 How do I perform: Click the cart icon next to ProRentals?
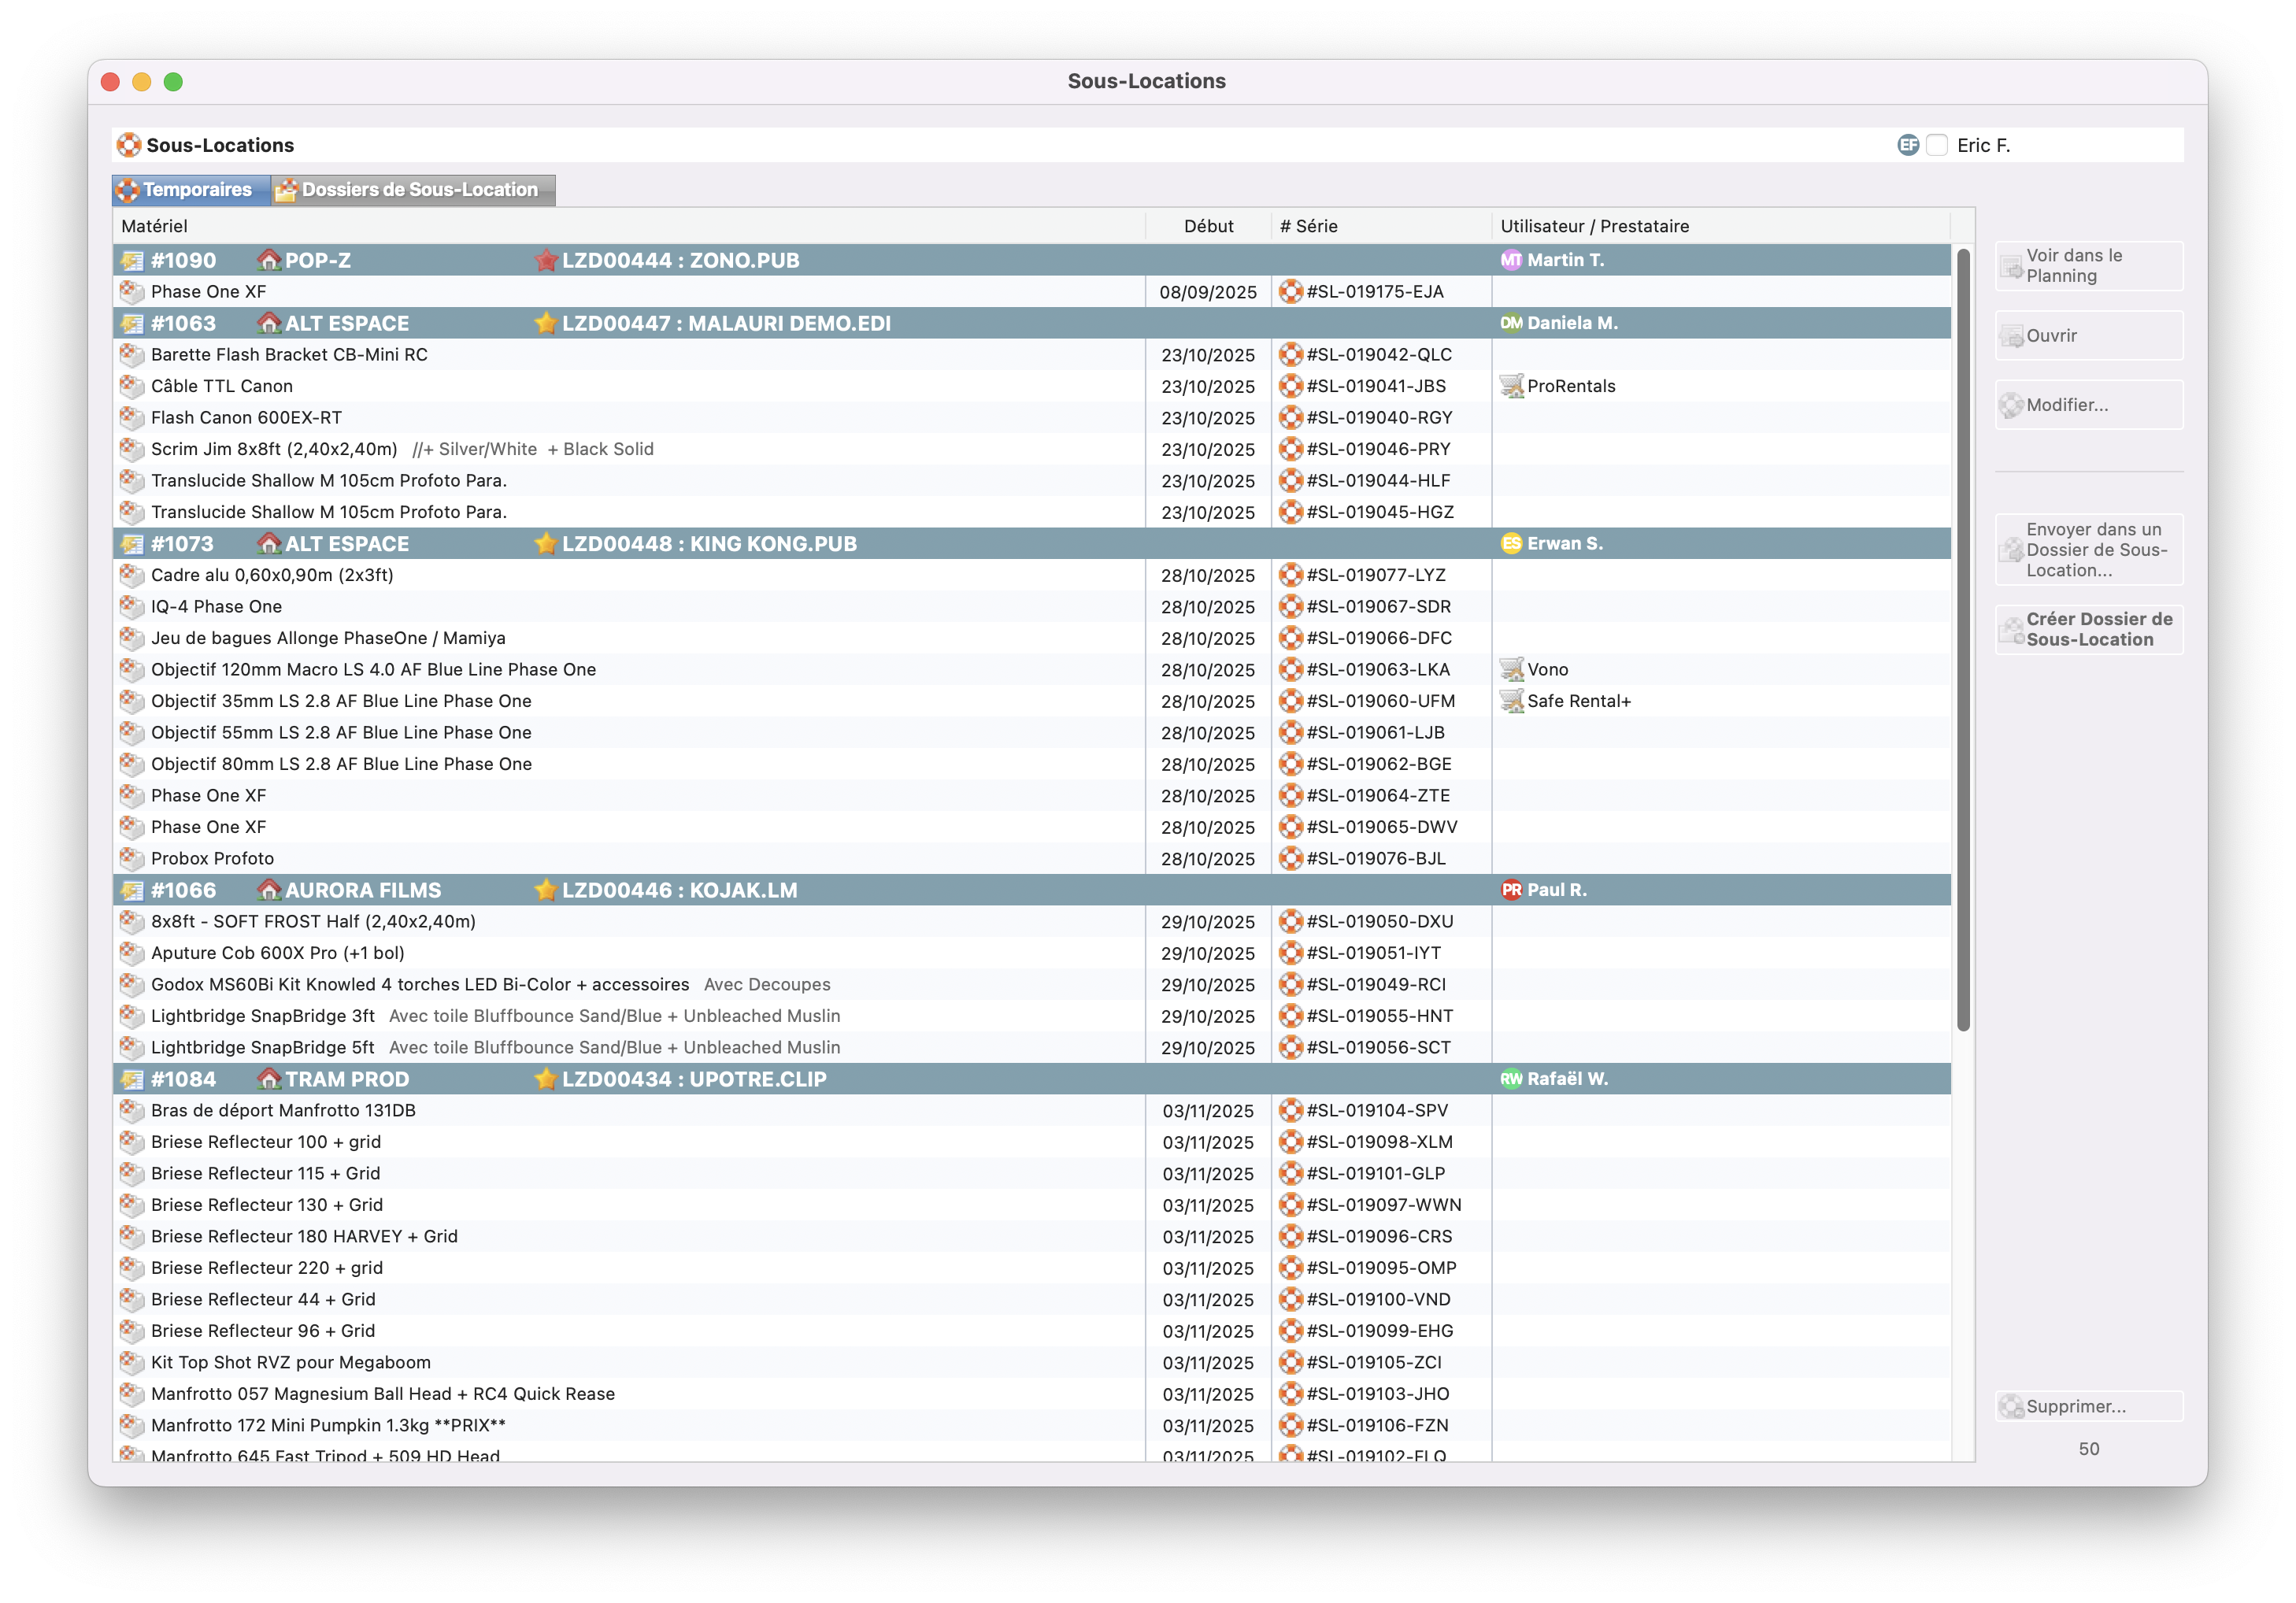(1511, 386)
